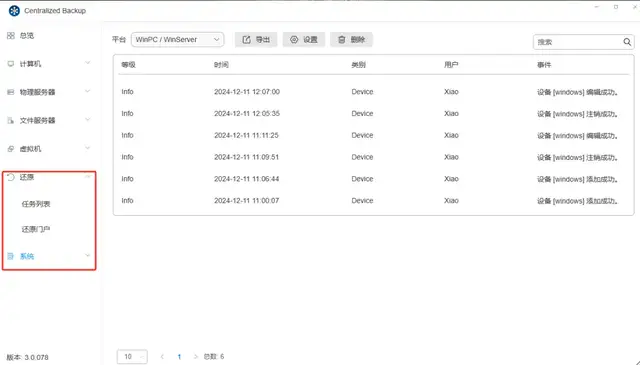
Task: Open 任务列表 under 还原
Action: click(x=36, y=204)
